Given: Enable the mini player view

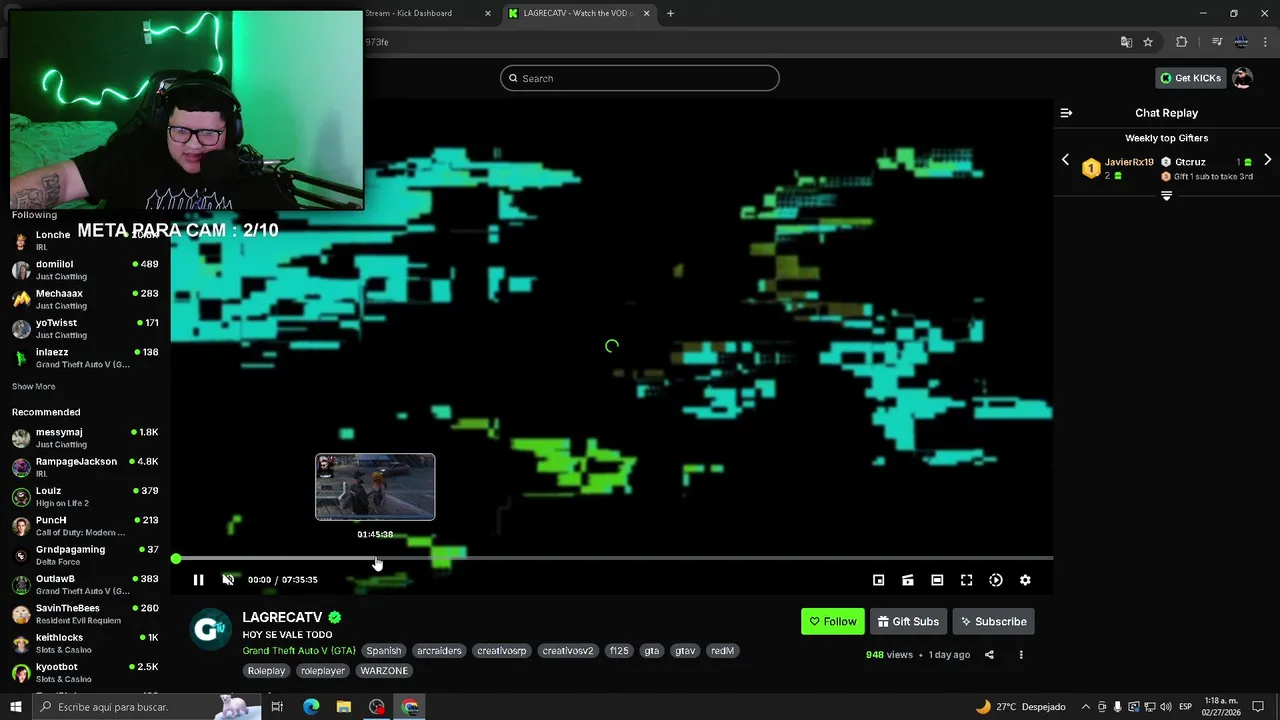Looking at the screenshot, I should 878,580.
